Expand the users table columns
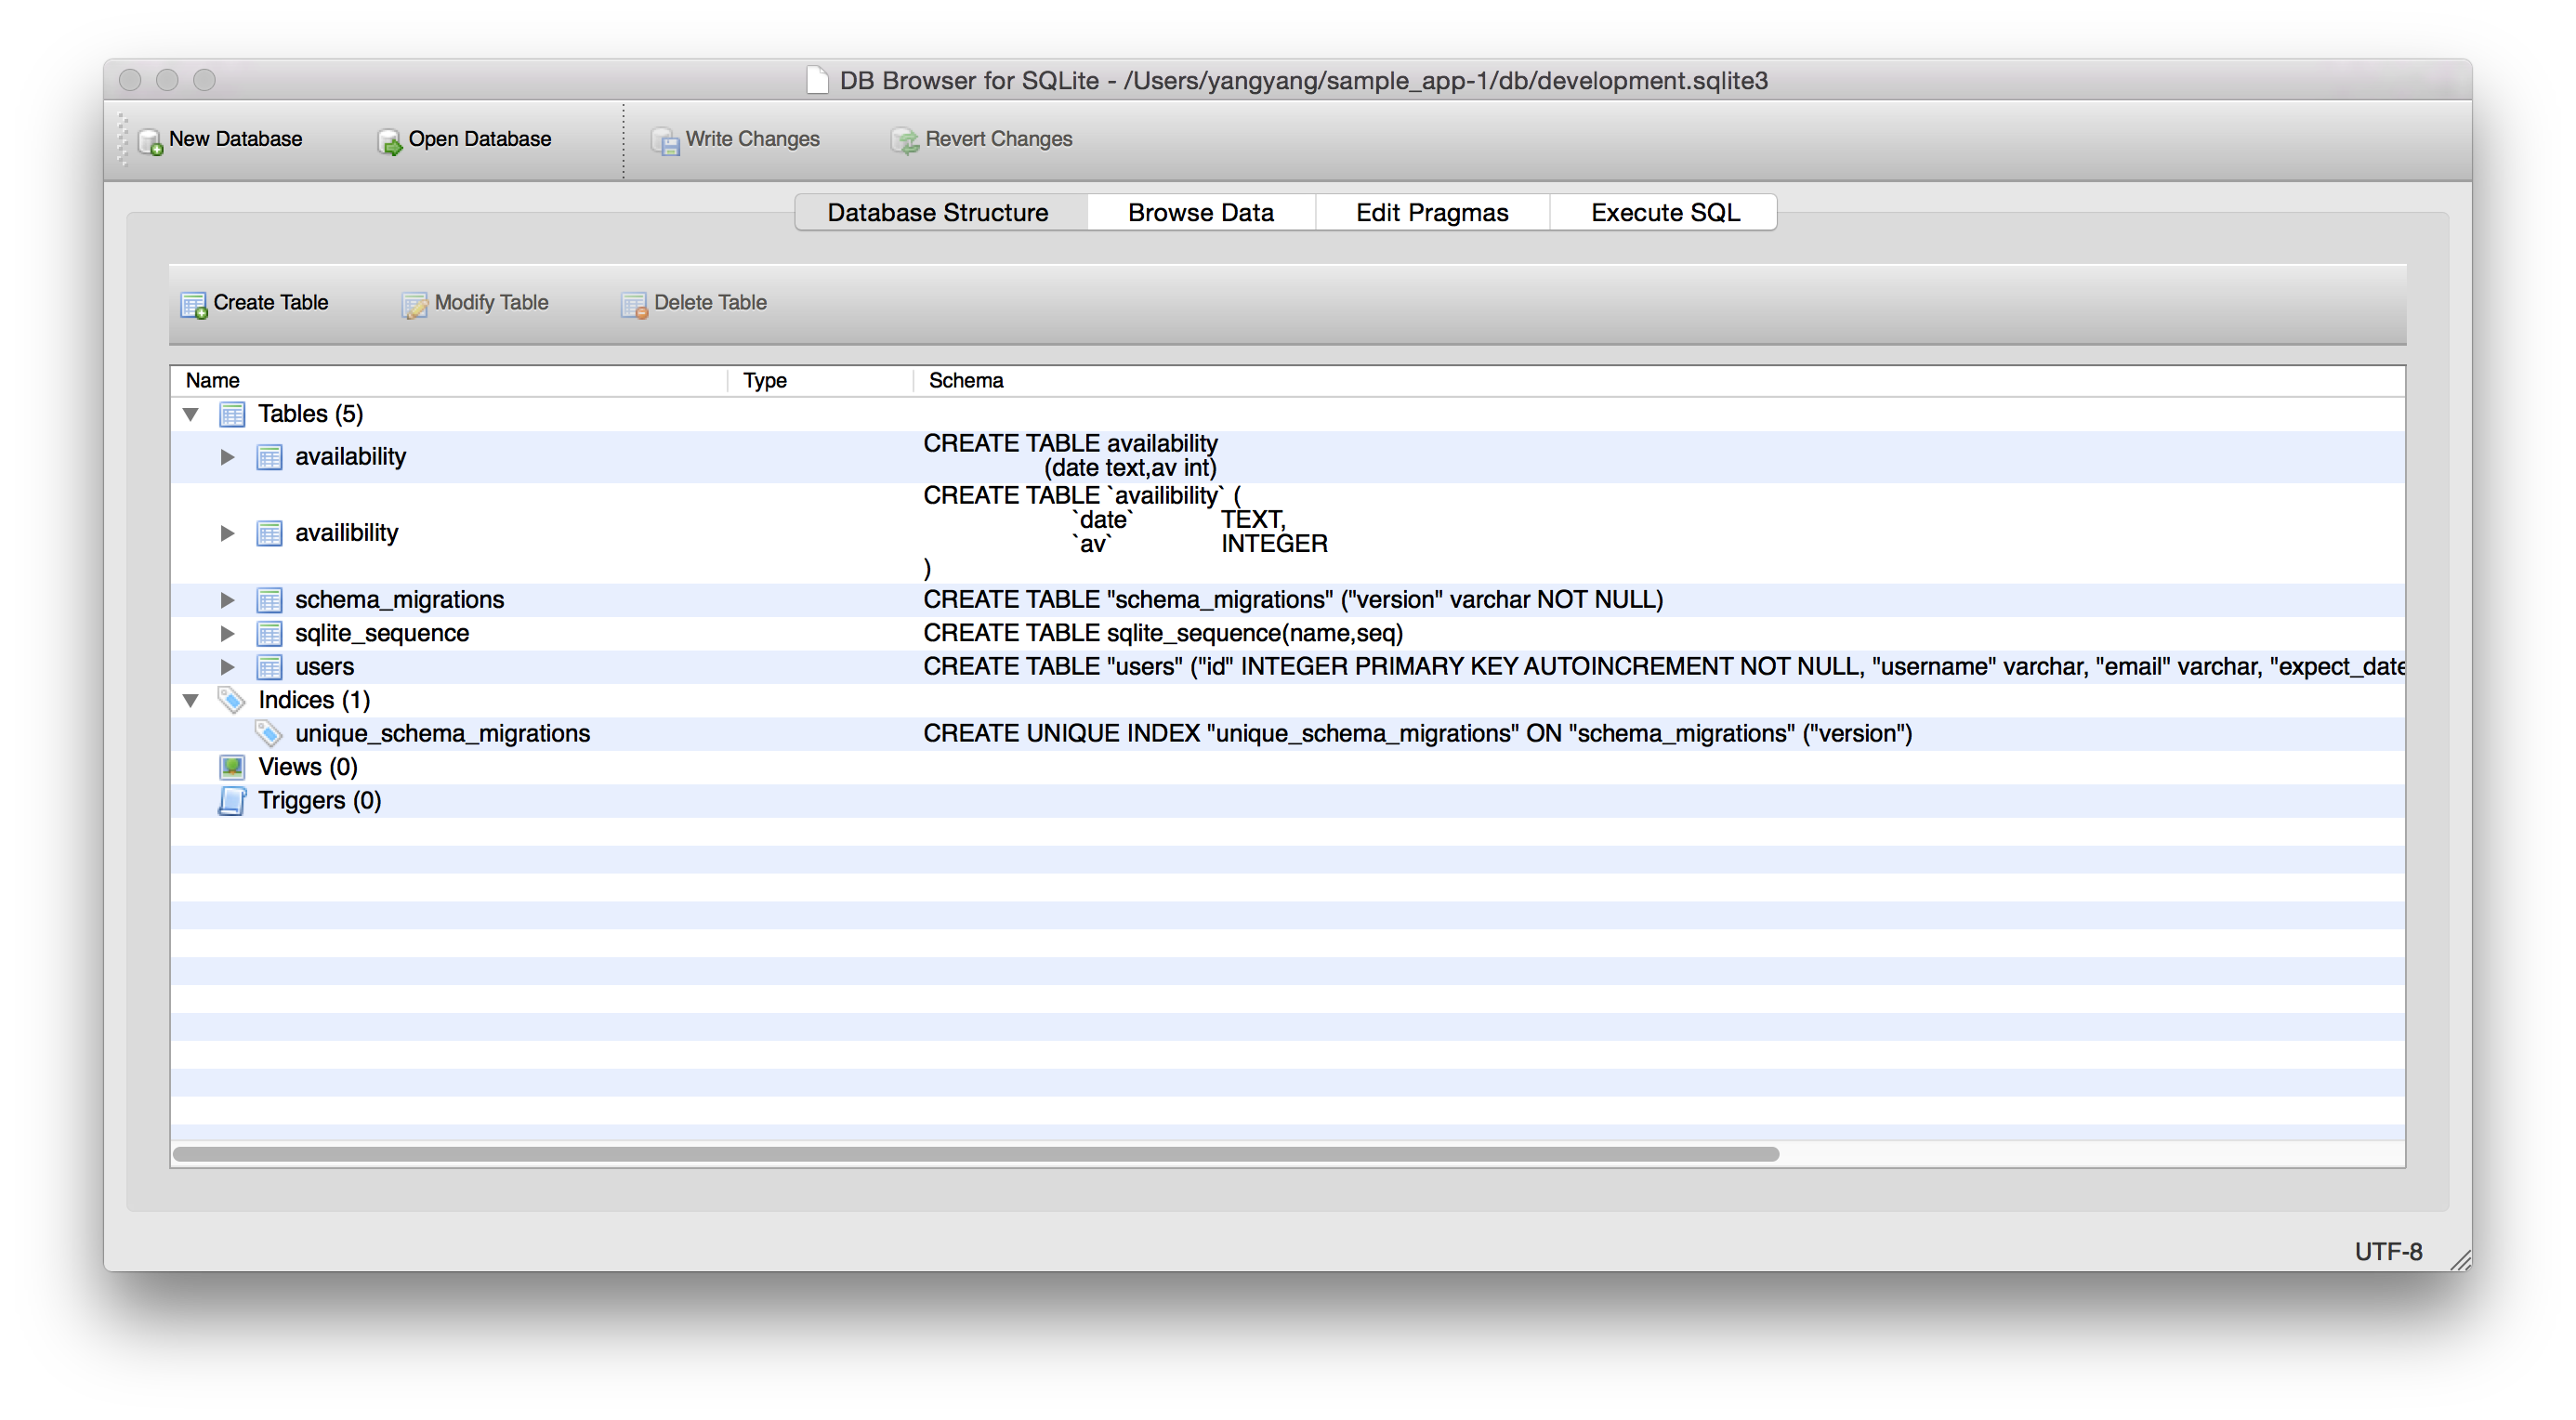 click(228, 667)
